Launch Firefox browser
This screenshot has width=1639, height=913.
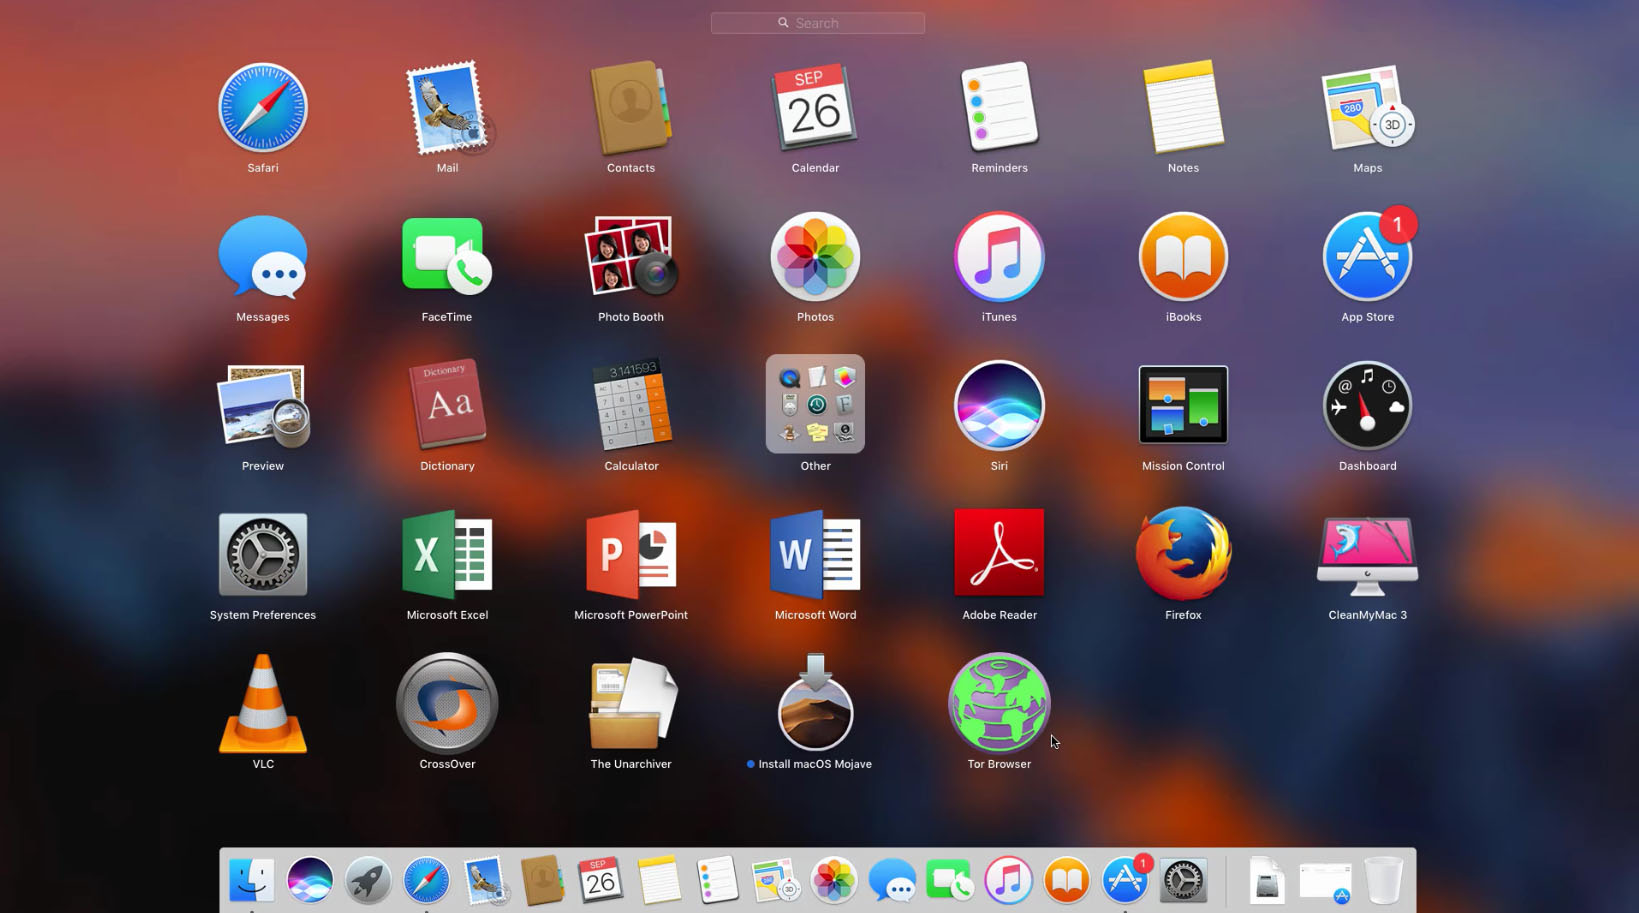1183,555
